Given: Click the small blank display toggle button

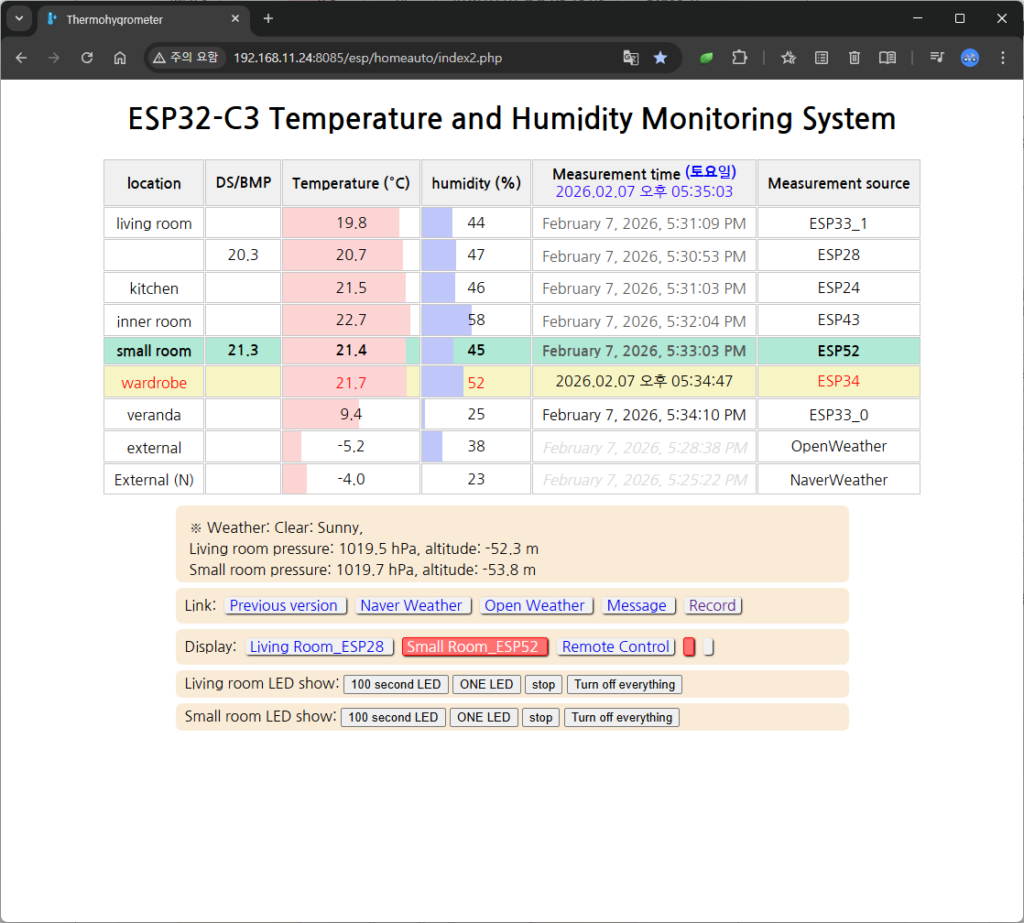Looking at the screenshot, I should point(708,647).
